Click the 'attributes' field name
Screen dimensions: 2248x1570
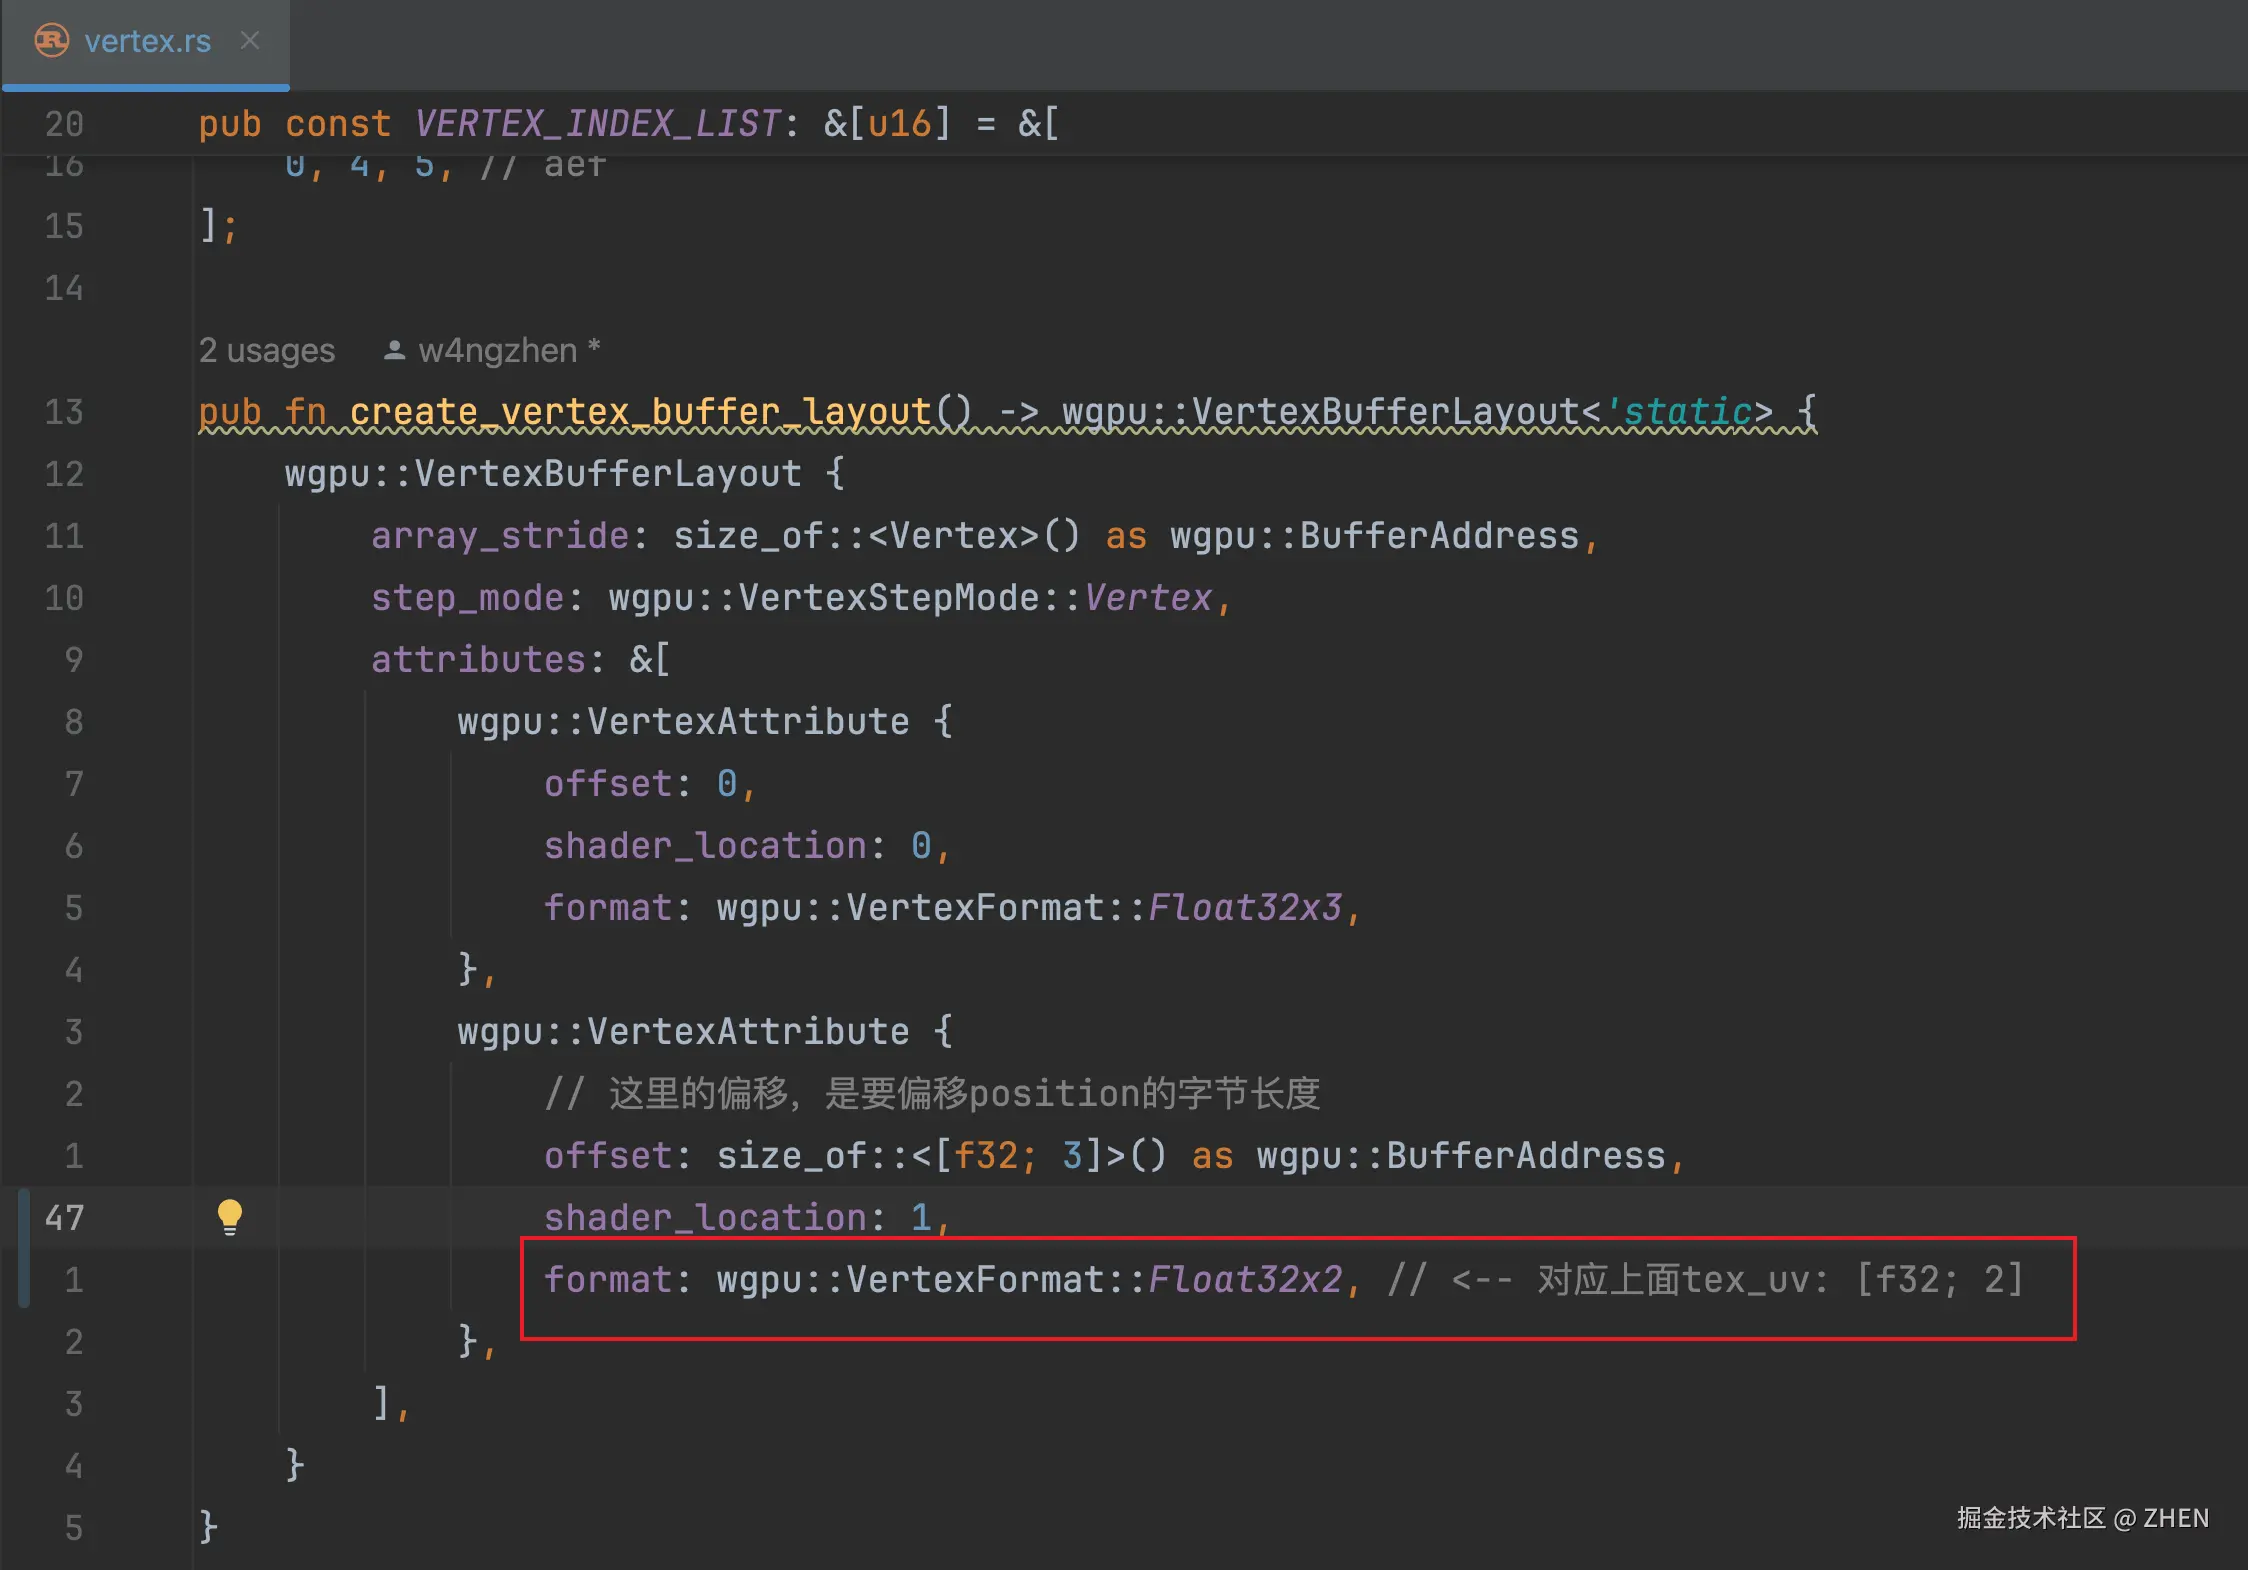[x=478, y=660]
